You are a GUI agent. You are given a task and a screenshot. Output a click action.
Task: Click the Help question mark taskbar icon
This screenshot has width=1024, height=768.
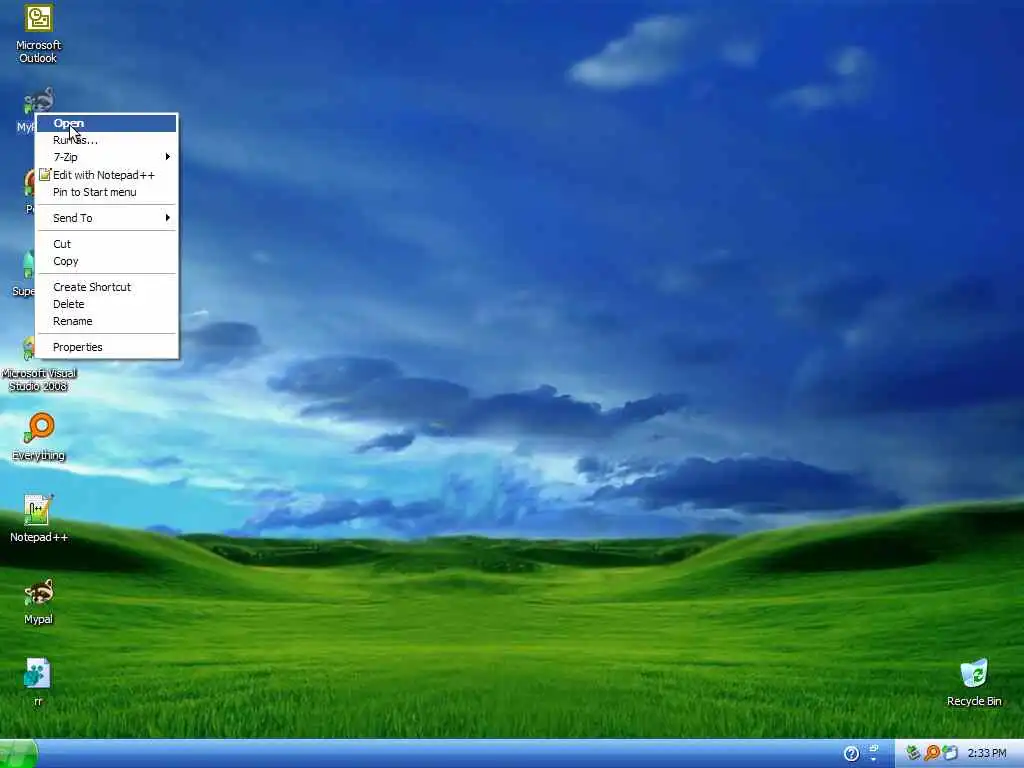[851, 754]
